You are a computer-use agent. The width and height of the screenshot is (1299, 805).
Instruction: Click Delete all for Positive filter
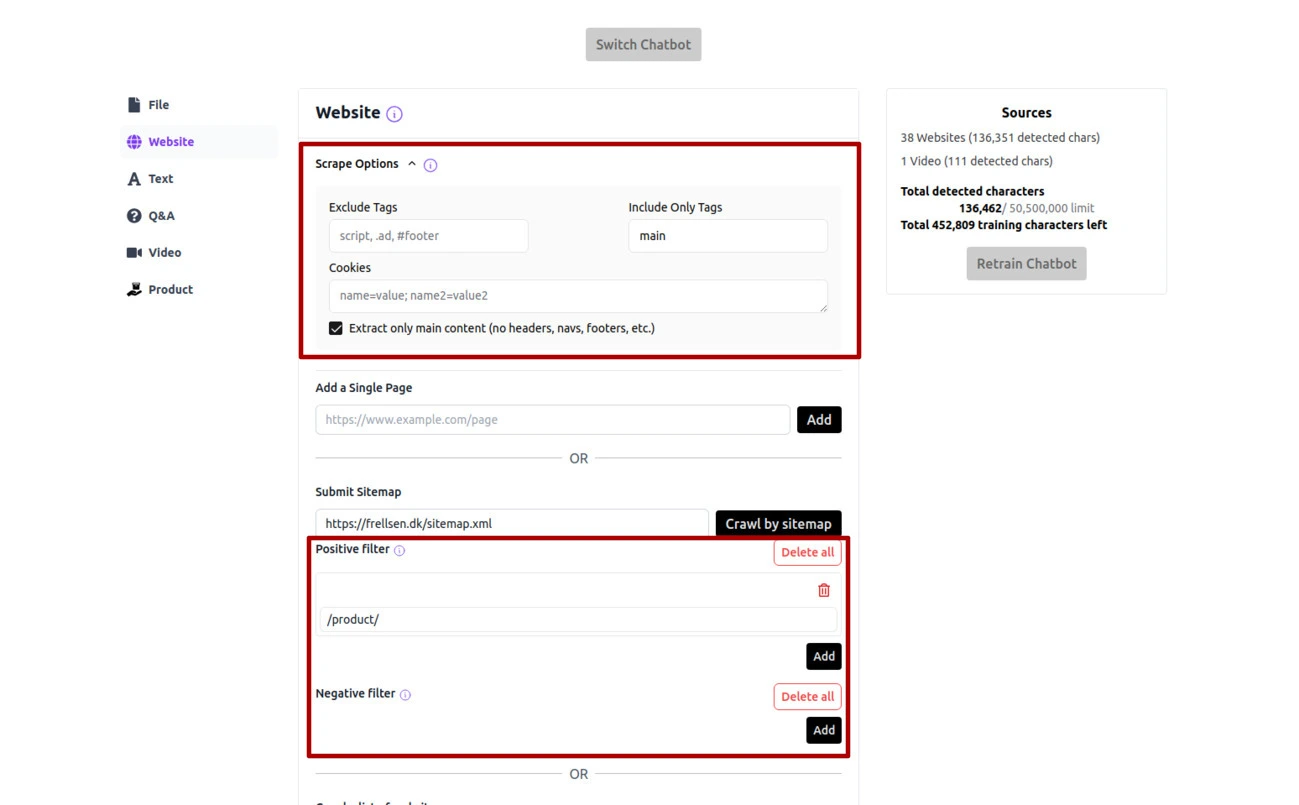pos(807,552)
